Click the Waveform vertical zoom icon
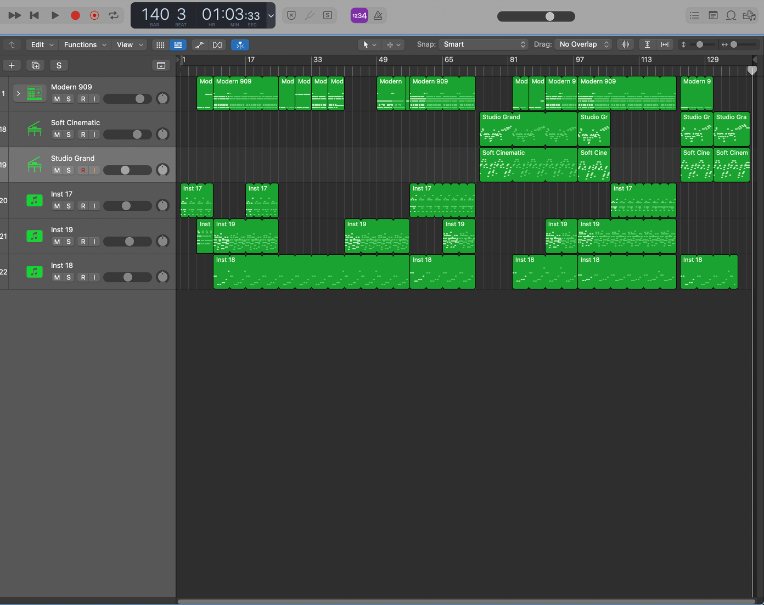The image size is (764, 605). pyautogui.click(x=626, y=45)
